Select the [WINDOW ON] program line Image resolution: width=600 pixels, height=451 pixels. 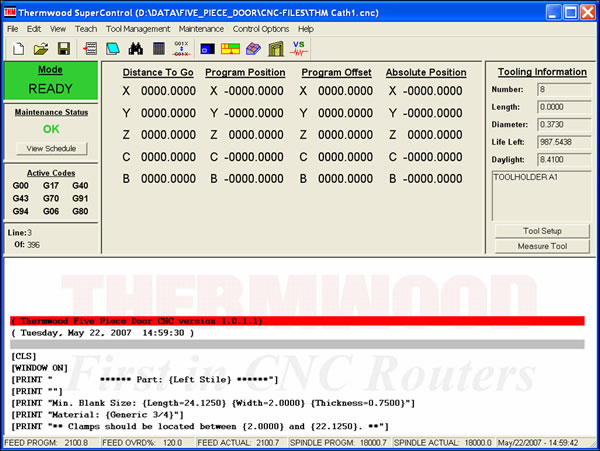click(x=39, y=368)
